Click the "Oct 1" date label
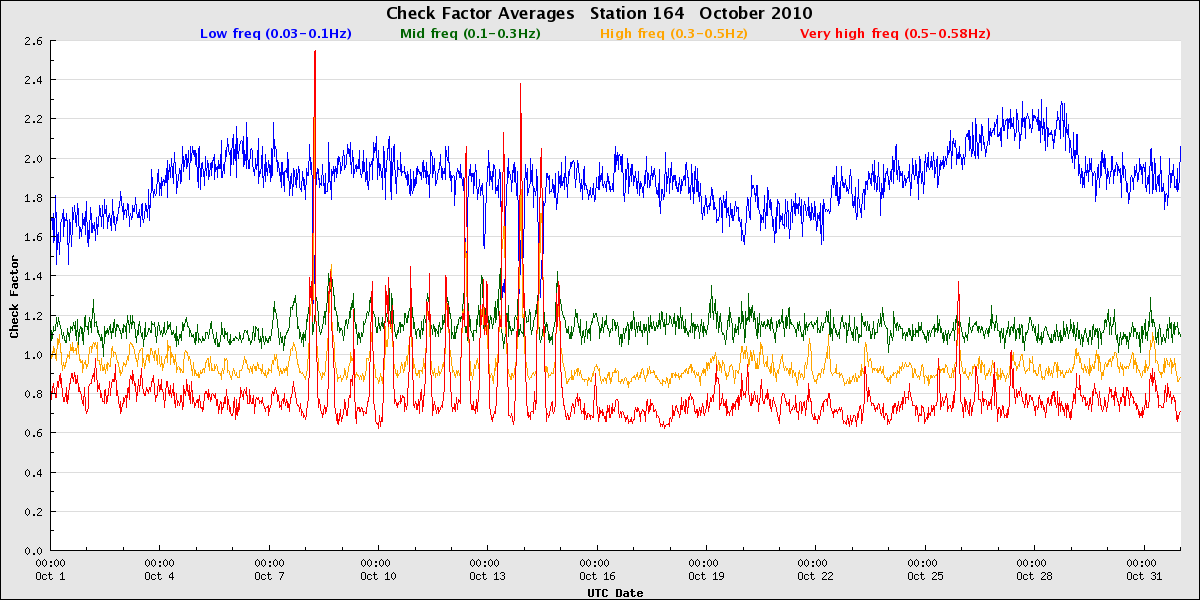Viewport: 1200px width, 600px height. (50, 576)
